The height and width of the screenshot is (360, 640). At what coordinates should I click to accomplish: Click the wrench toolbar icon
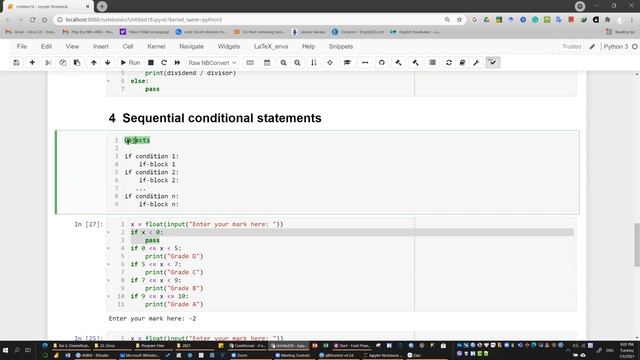[x=476, y=62]
